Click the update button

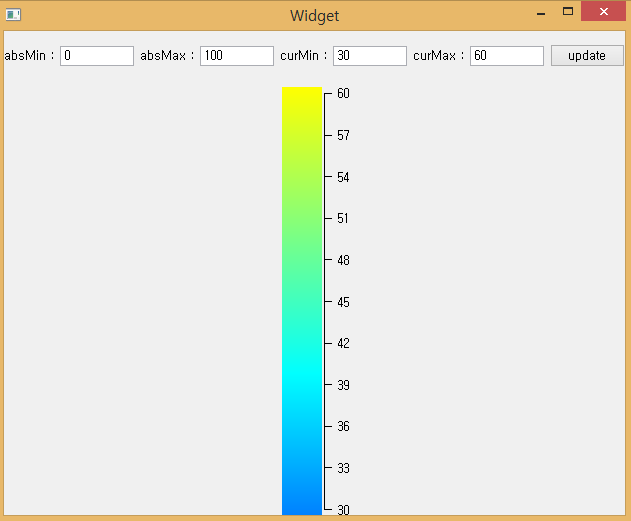coord(587,56)
